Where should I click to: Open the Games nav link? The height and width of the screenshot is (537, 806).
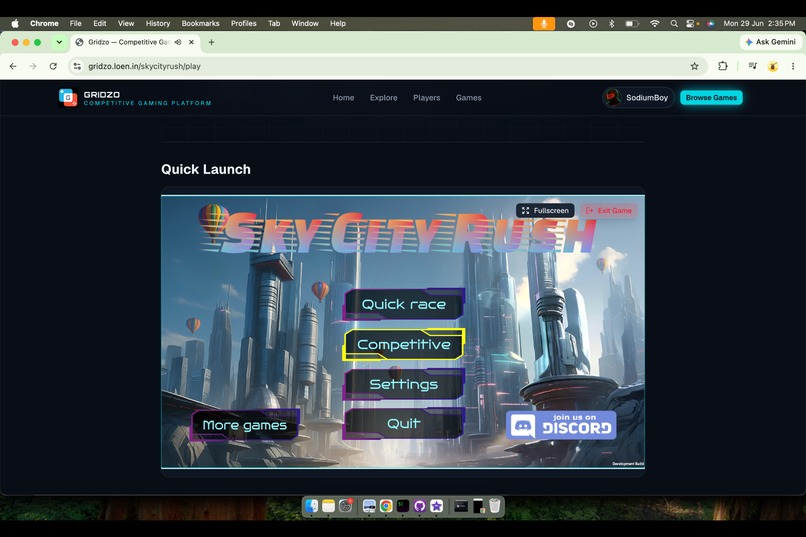pos(468,98)
